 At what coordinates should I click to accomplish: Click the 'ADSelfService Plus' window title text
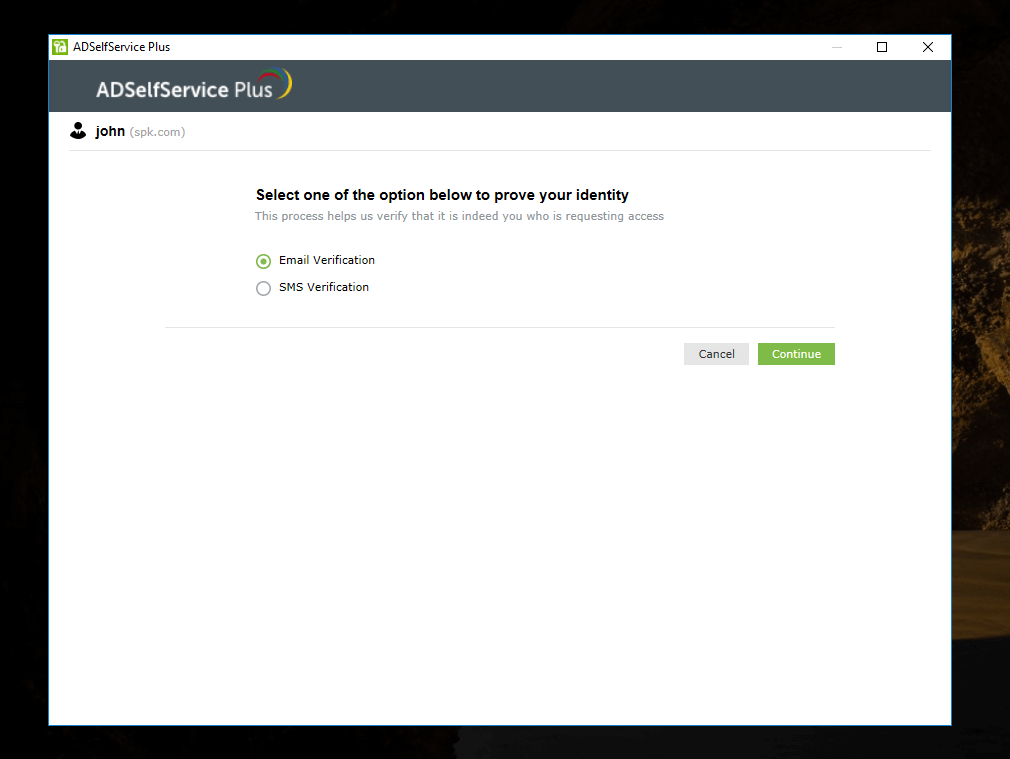(x=121, y=47)
